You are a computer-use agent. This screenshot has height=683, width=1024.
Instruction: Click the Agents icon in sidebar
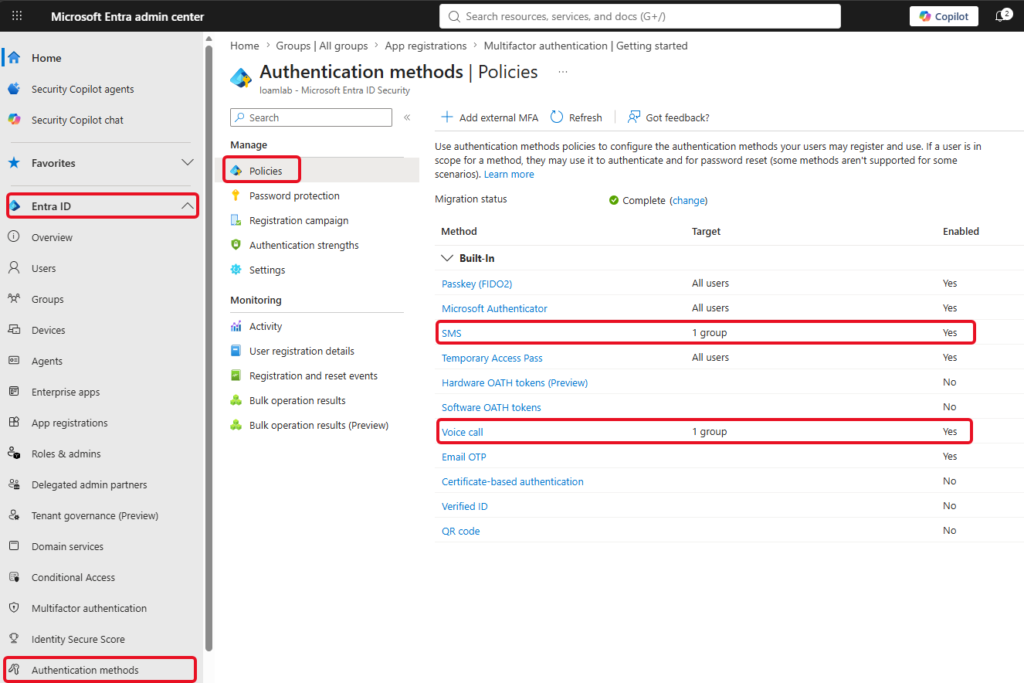point(14,360)
